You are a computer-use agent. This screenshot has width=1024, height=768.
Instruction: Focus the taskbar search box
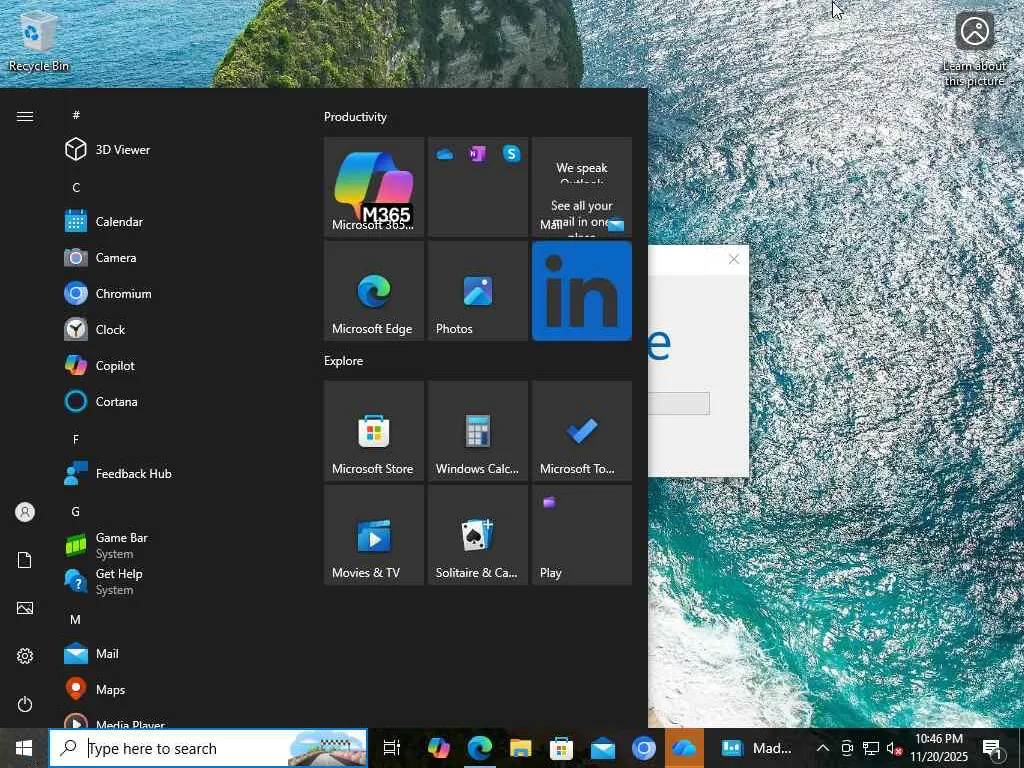pos(208,748)
